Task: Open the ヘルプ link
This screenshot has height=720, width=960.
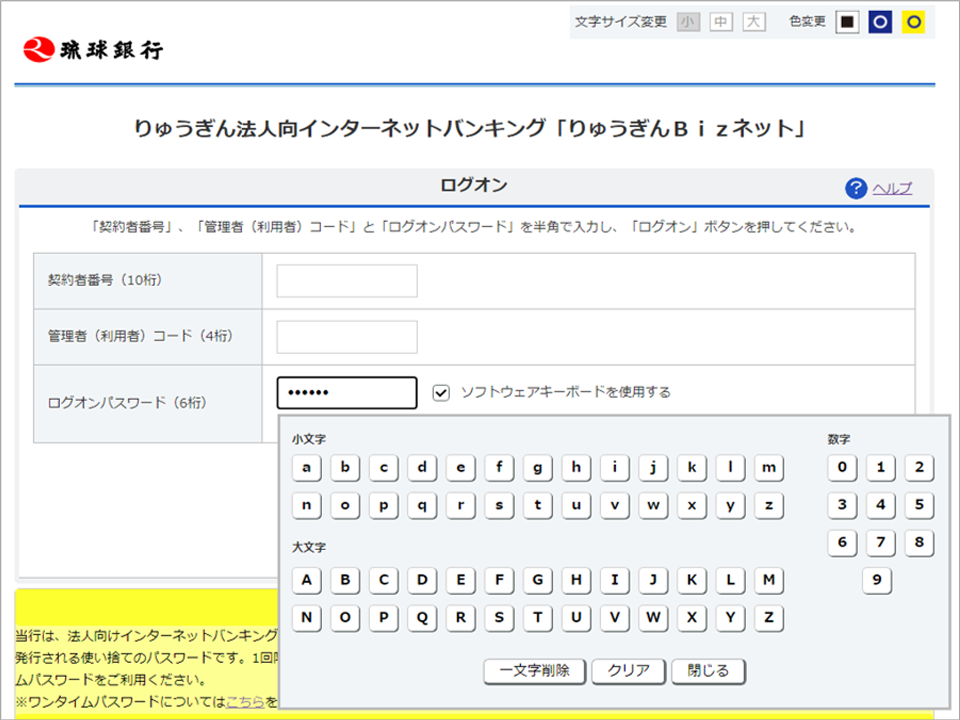Action: 892,188
